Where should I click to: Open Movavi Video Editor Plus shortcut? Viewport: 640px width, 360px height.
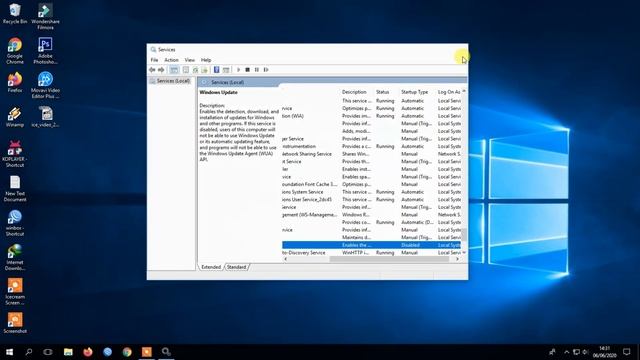(45, 85)
